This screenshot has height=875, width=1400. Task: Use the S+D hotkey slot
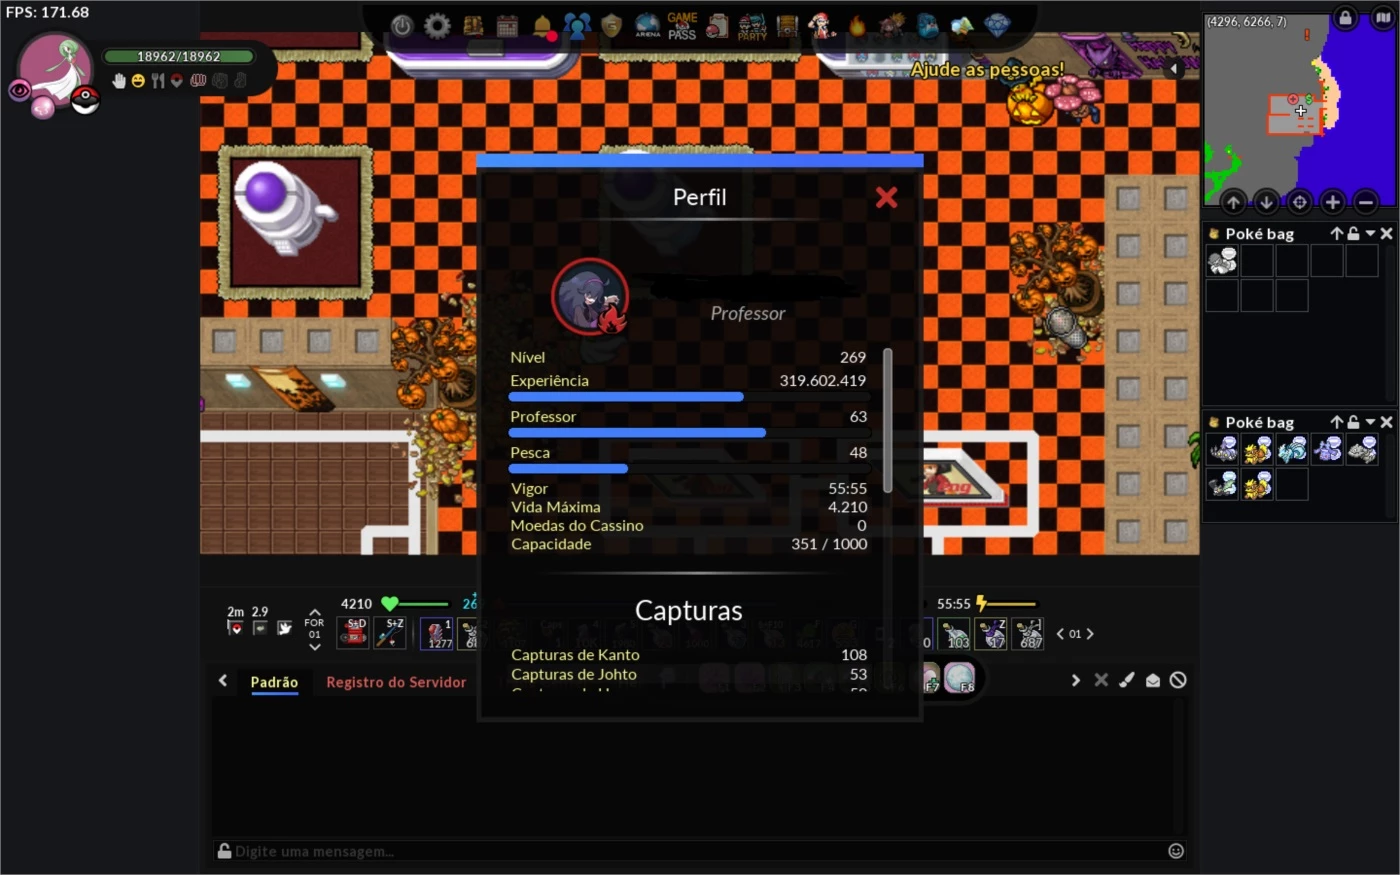pos(353,633)
